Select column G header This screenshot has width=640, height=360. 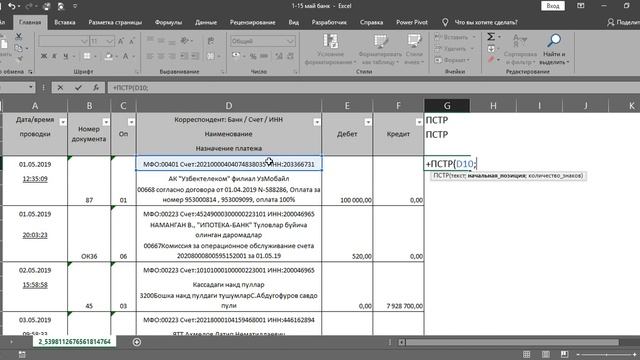447,106
